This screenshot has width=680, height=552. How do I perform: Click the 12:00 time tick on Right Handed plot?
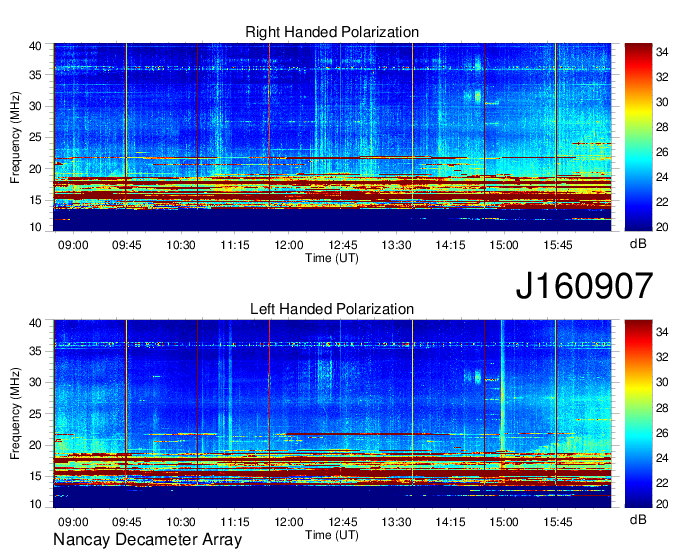point(289,245)
